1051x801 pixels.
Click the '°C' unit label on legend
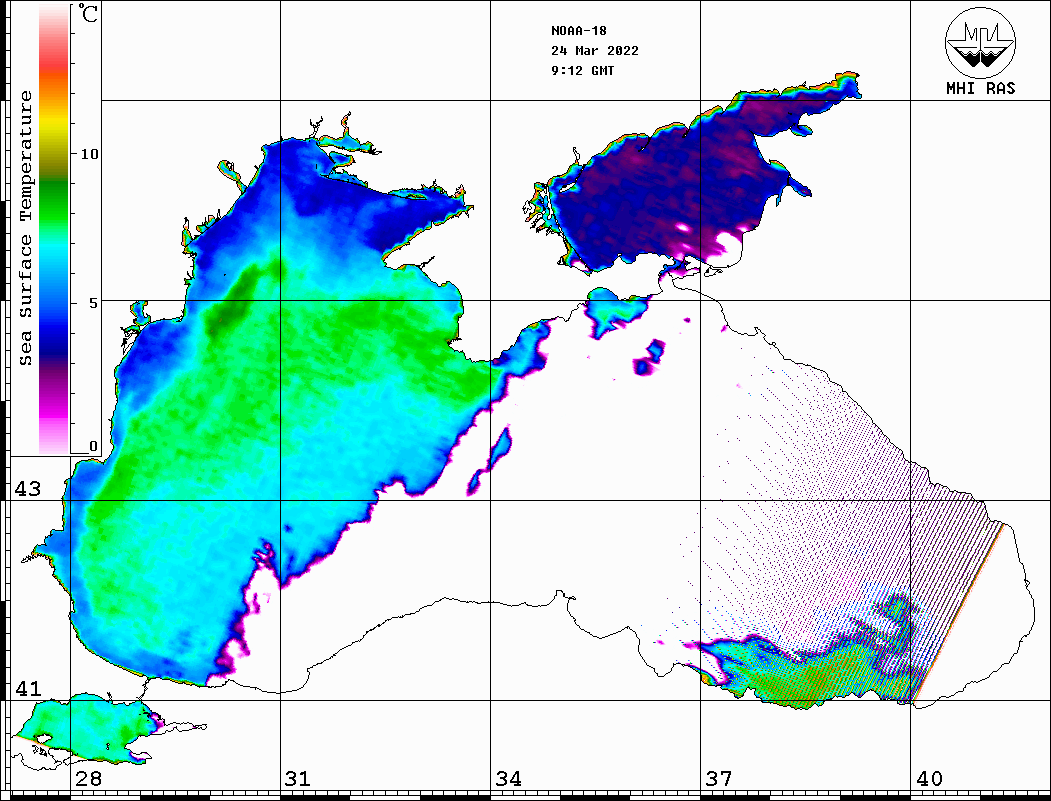(87, 13)
